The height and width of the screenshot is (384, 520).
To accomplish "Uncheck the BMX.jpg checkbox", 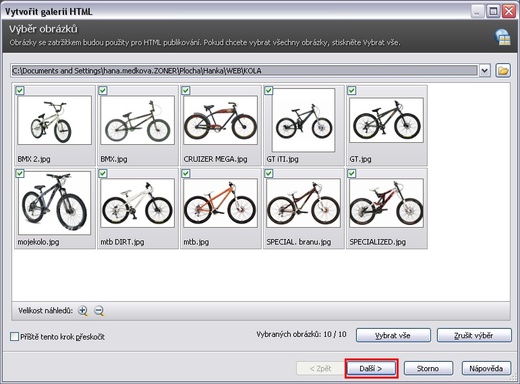I will coord(103,90).
